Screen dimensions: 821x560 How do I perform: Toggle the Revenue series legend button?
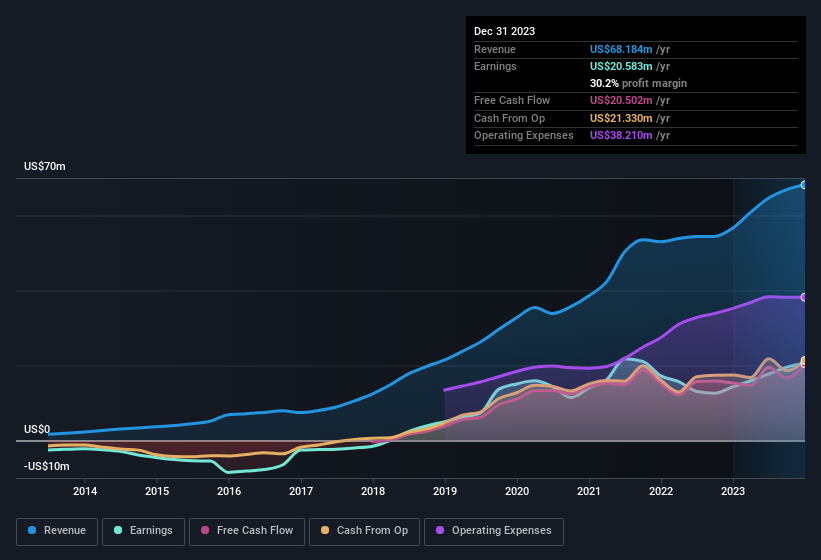click(x=57, y=531)
